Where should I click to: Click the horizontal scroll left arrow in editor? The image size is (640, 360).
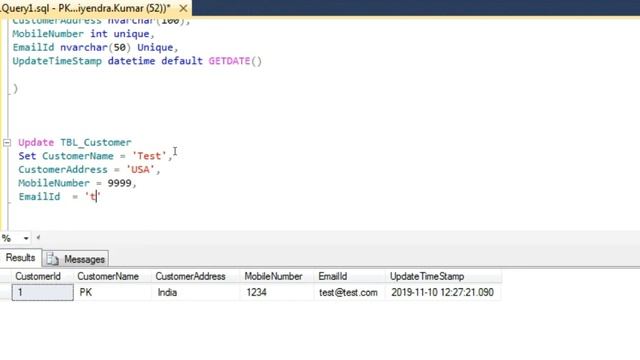38,238
